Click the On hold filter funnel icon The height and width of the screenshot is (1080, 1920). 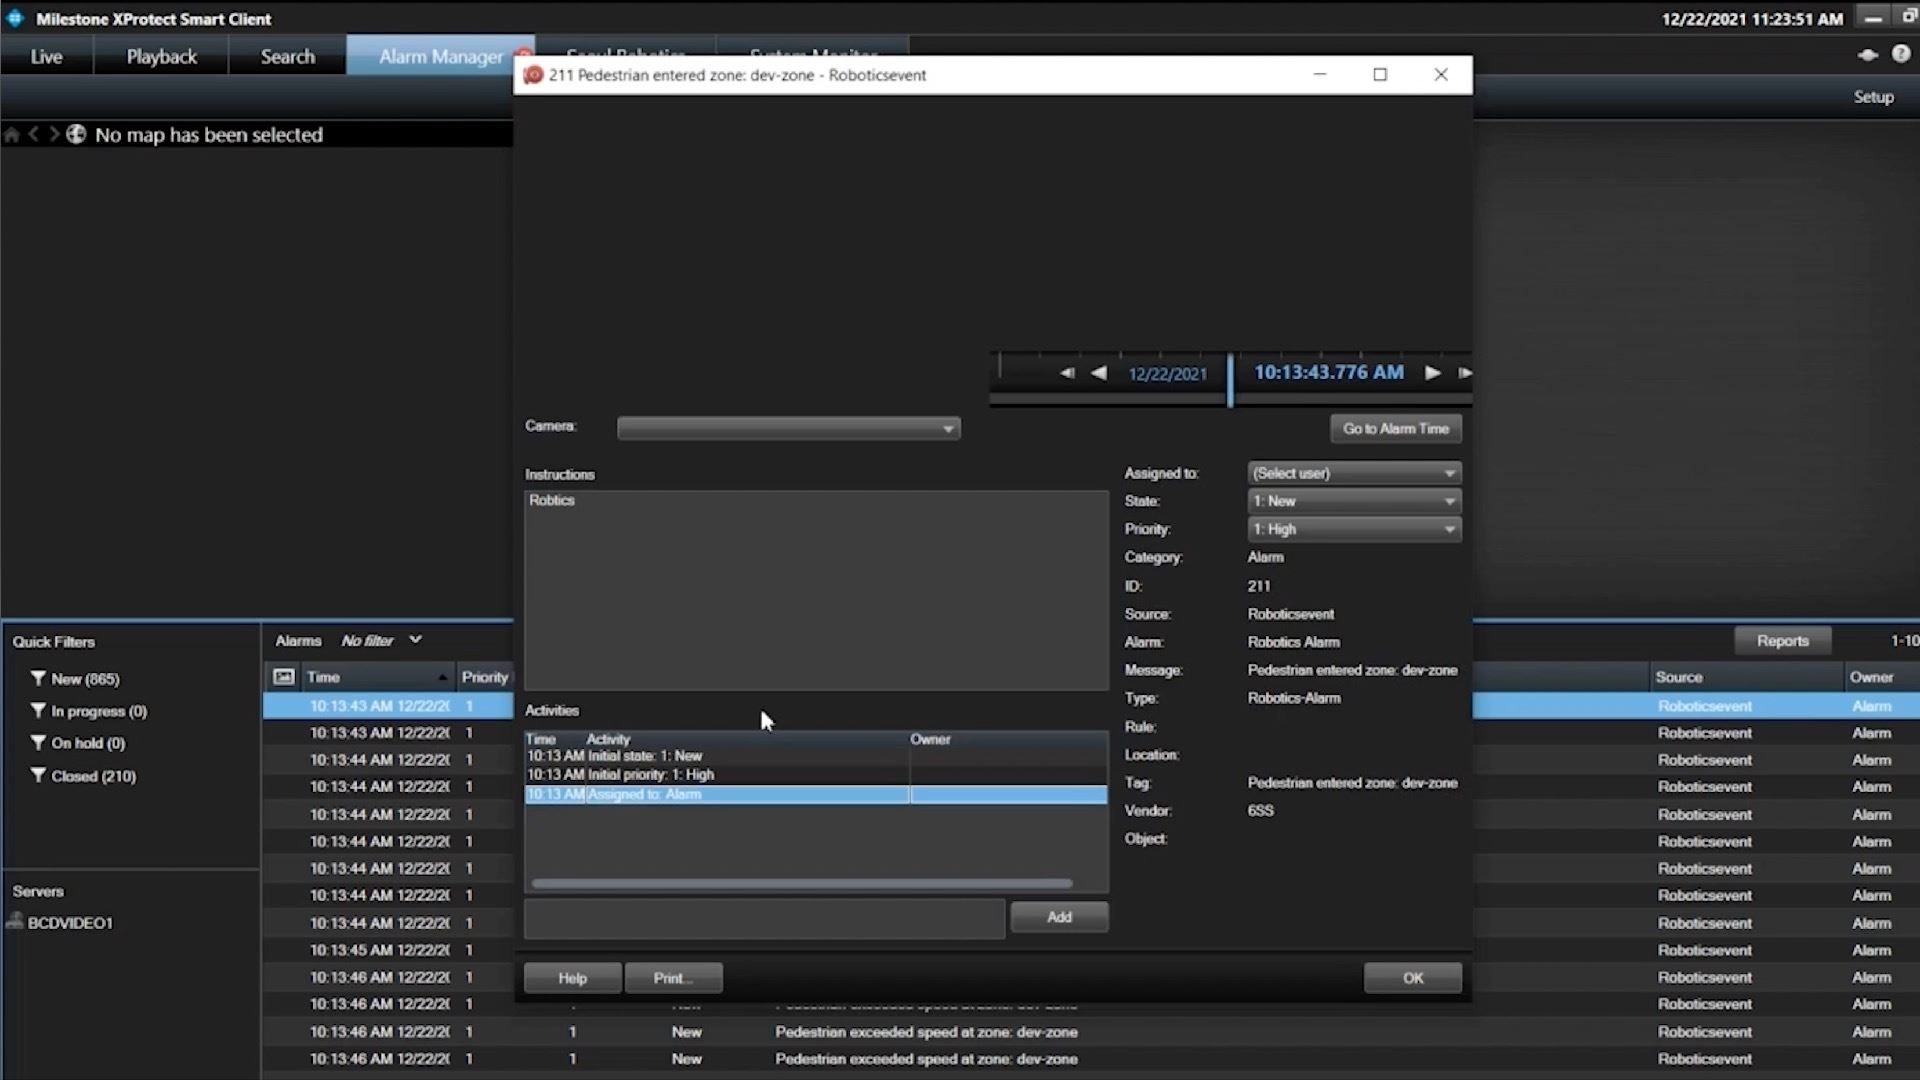tap(38, 742)
